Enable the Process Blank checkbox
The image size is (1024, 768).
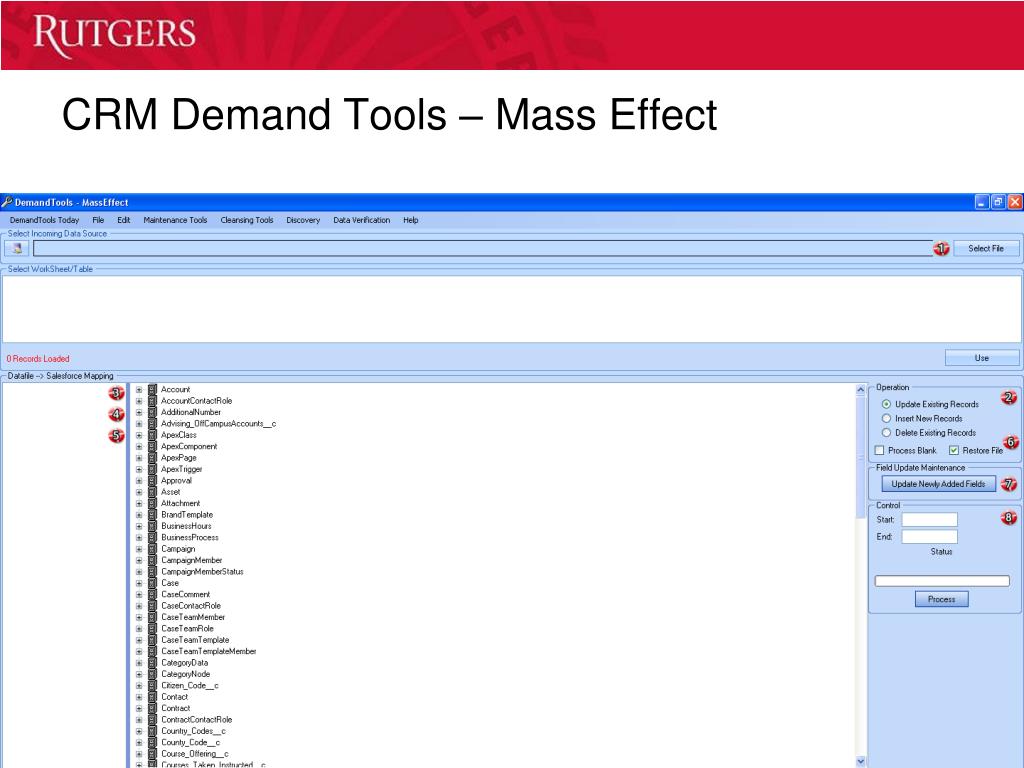pos(880,451)
